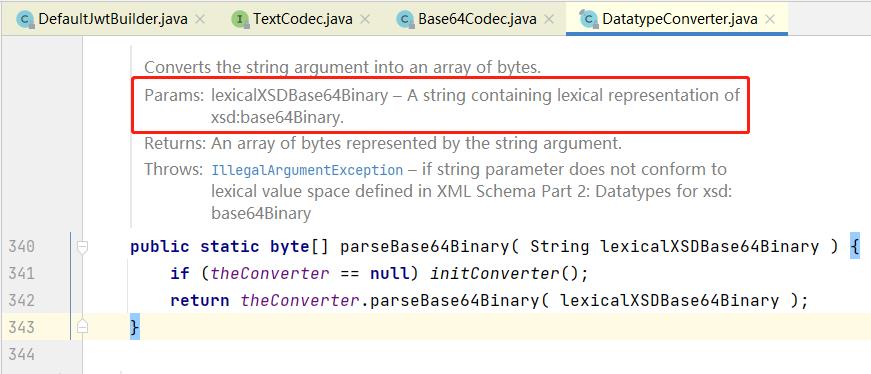The height and width of the screenshot is (374, 871).
Task: Click line number 343 in the gutter
Action: click(21, 327)
